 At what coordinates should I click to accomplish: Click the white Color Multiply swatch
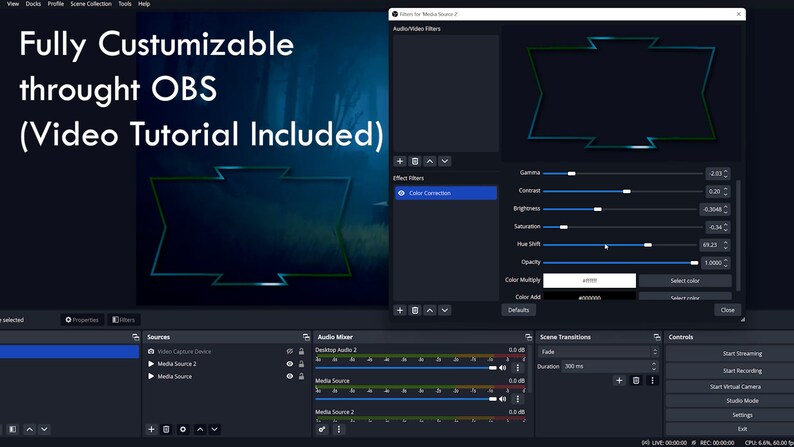[x=589, y=280]
